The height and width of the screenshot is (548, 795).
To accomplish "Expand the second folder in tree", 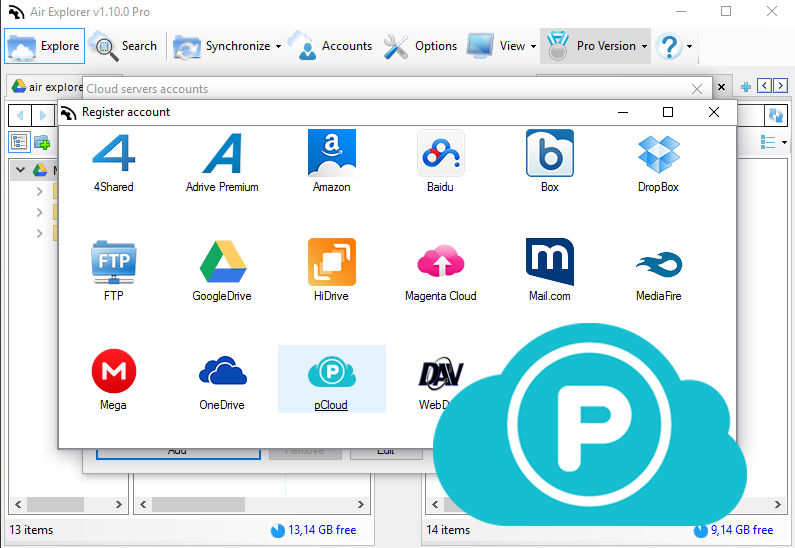I will [x=39, y=212].
